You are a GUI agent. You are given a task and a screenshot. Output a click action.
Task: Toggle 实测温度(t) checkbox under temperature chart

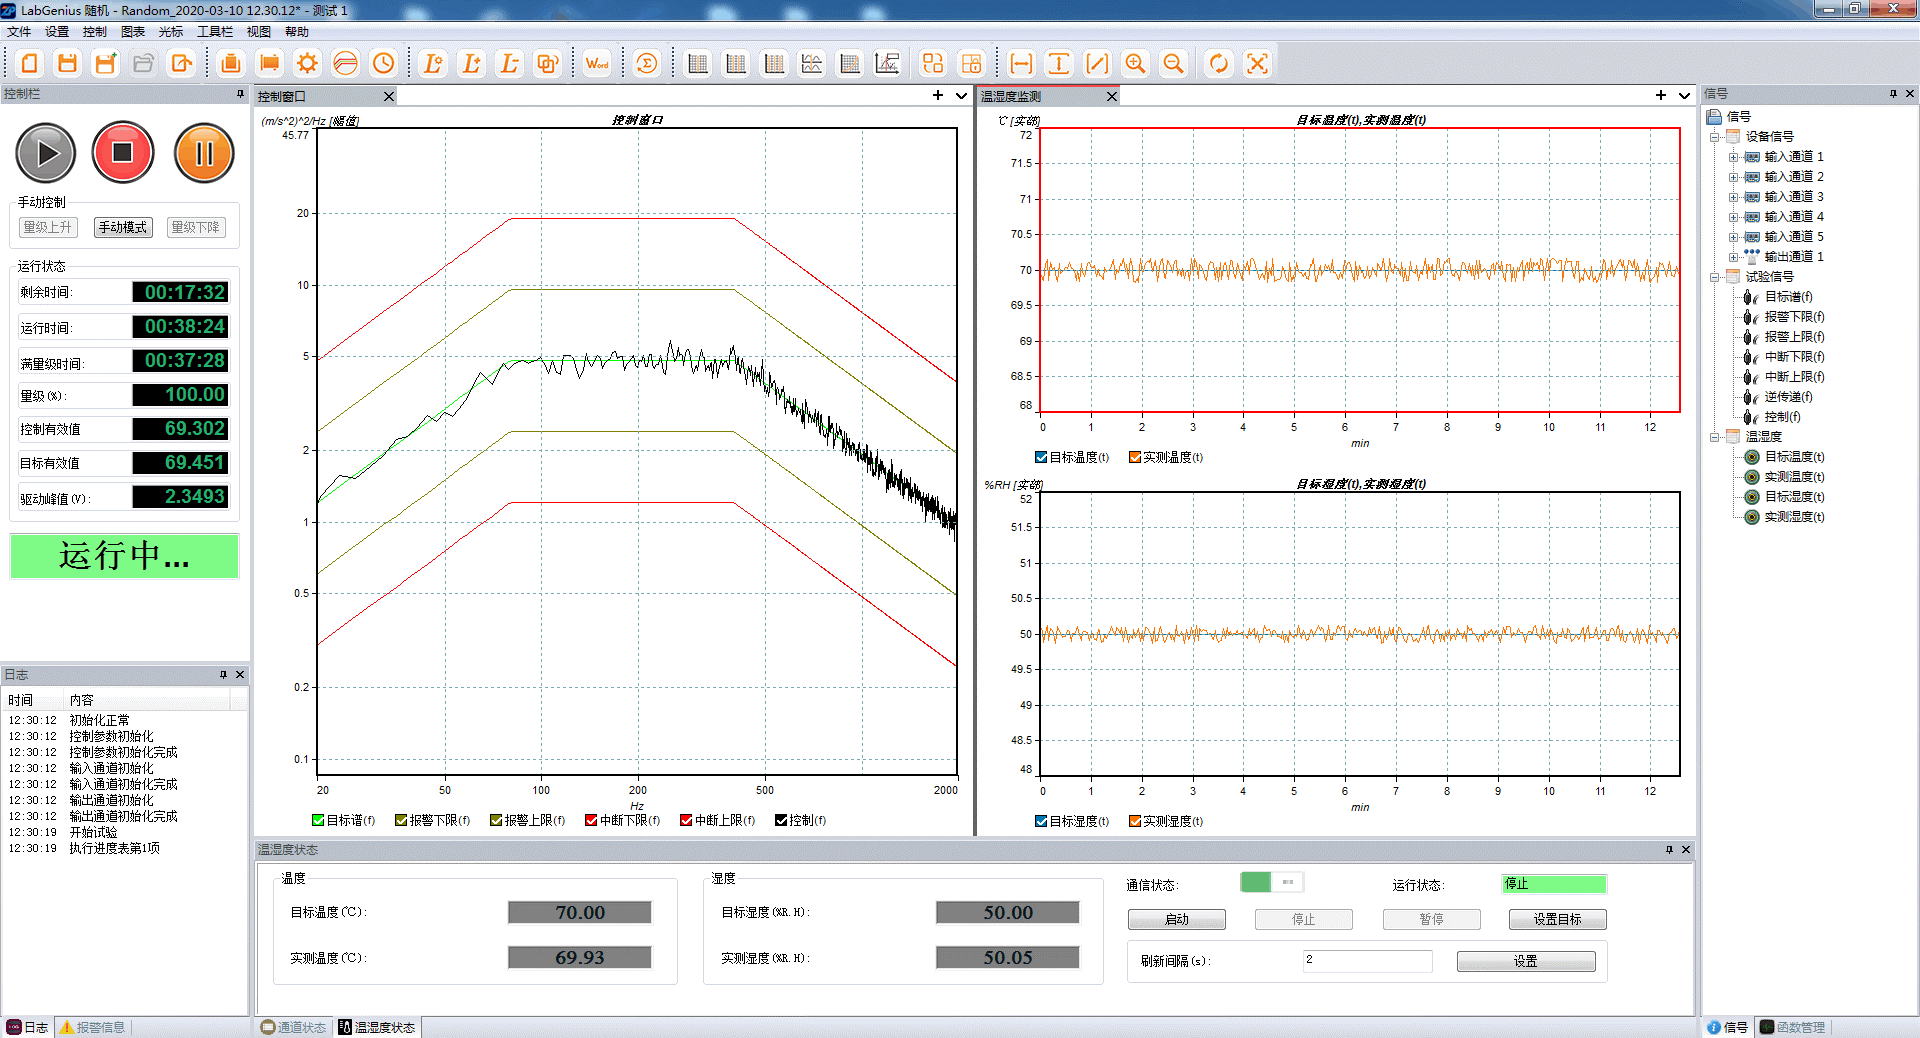click(1135, 457)
